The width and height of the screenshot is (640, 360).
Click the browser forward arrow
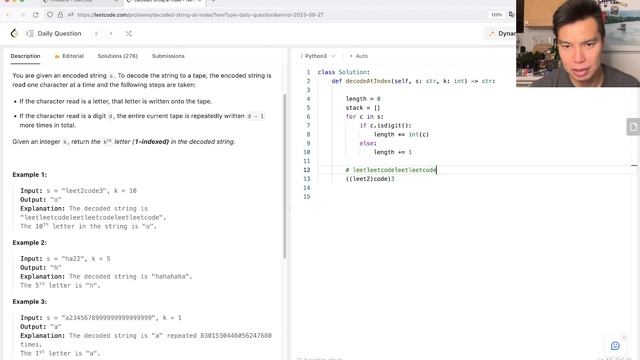click(x=22, y=15)
